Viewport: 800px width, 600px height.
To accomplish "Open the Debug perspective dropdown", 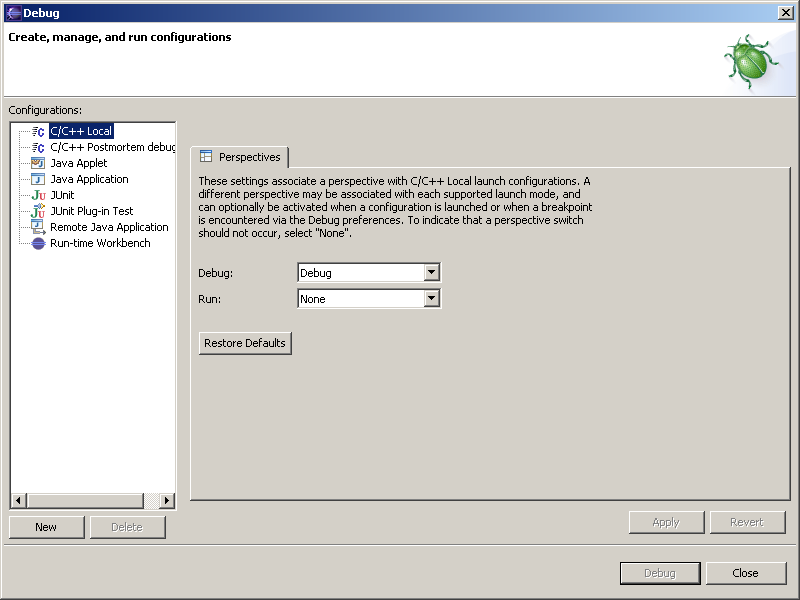I will pyautogui.click(x=431, y=273).
